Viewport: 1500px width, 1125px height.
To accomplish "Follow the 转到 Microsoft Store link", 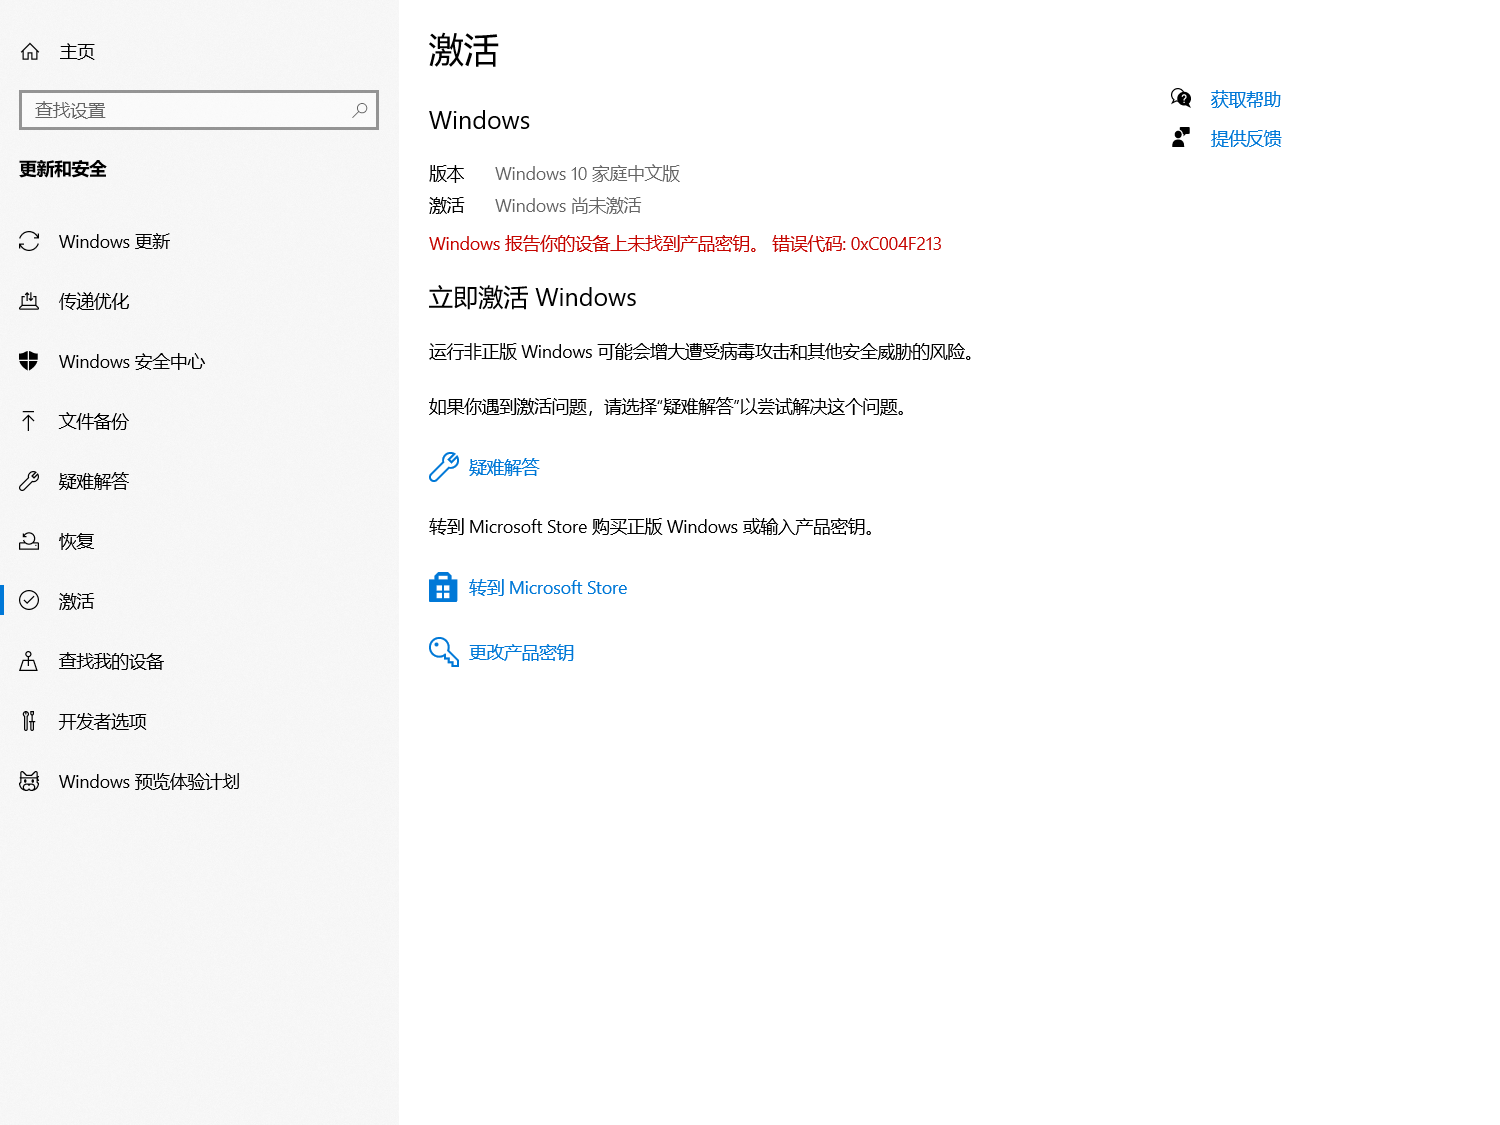I will point(548,588).
